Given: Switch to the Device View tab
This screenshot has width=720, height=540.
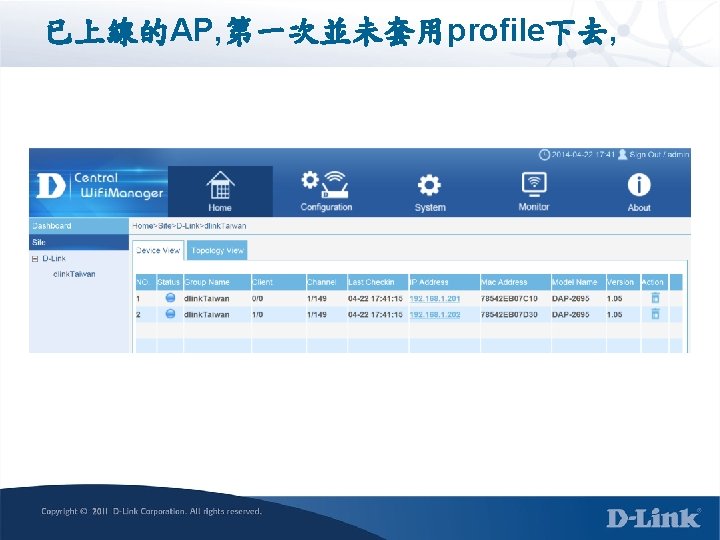Looking at the screenshot, I should (158, 250).
